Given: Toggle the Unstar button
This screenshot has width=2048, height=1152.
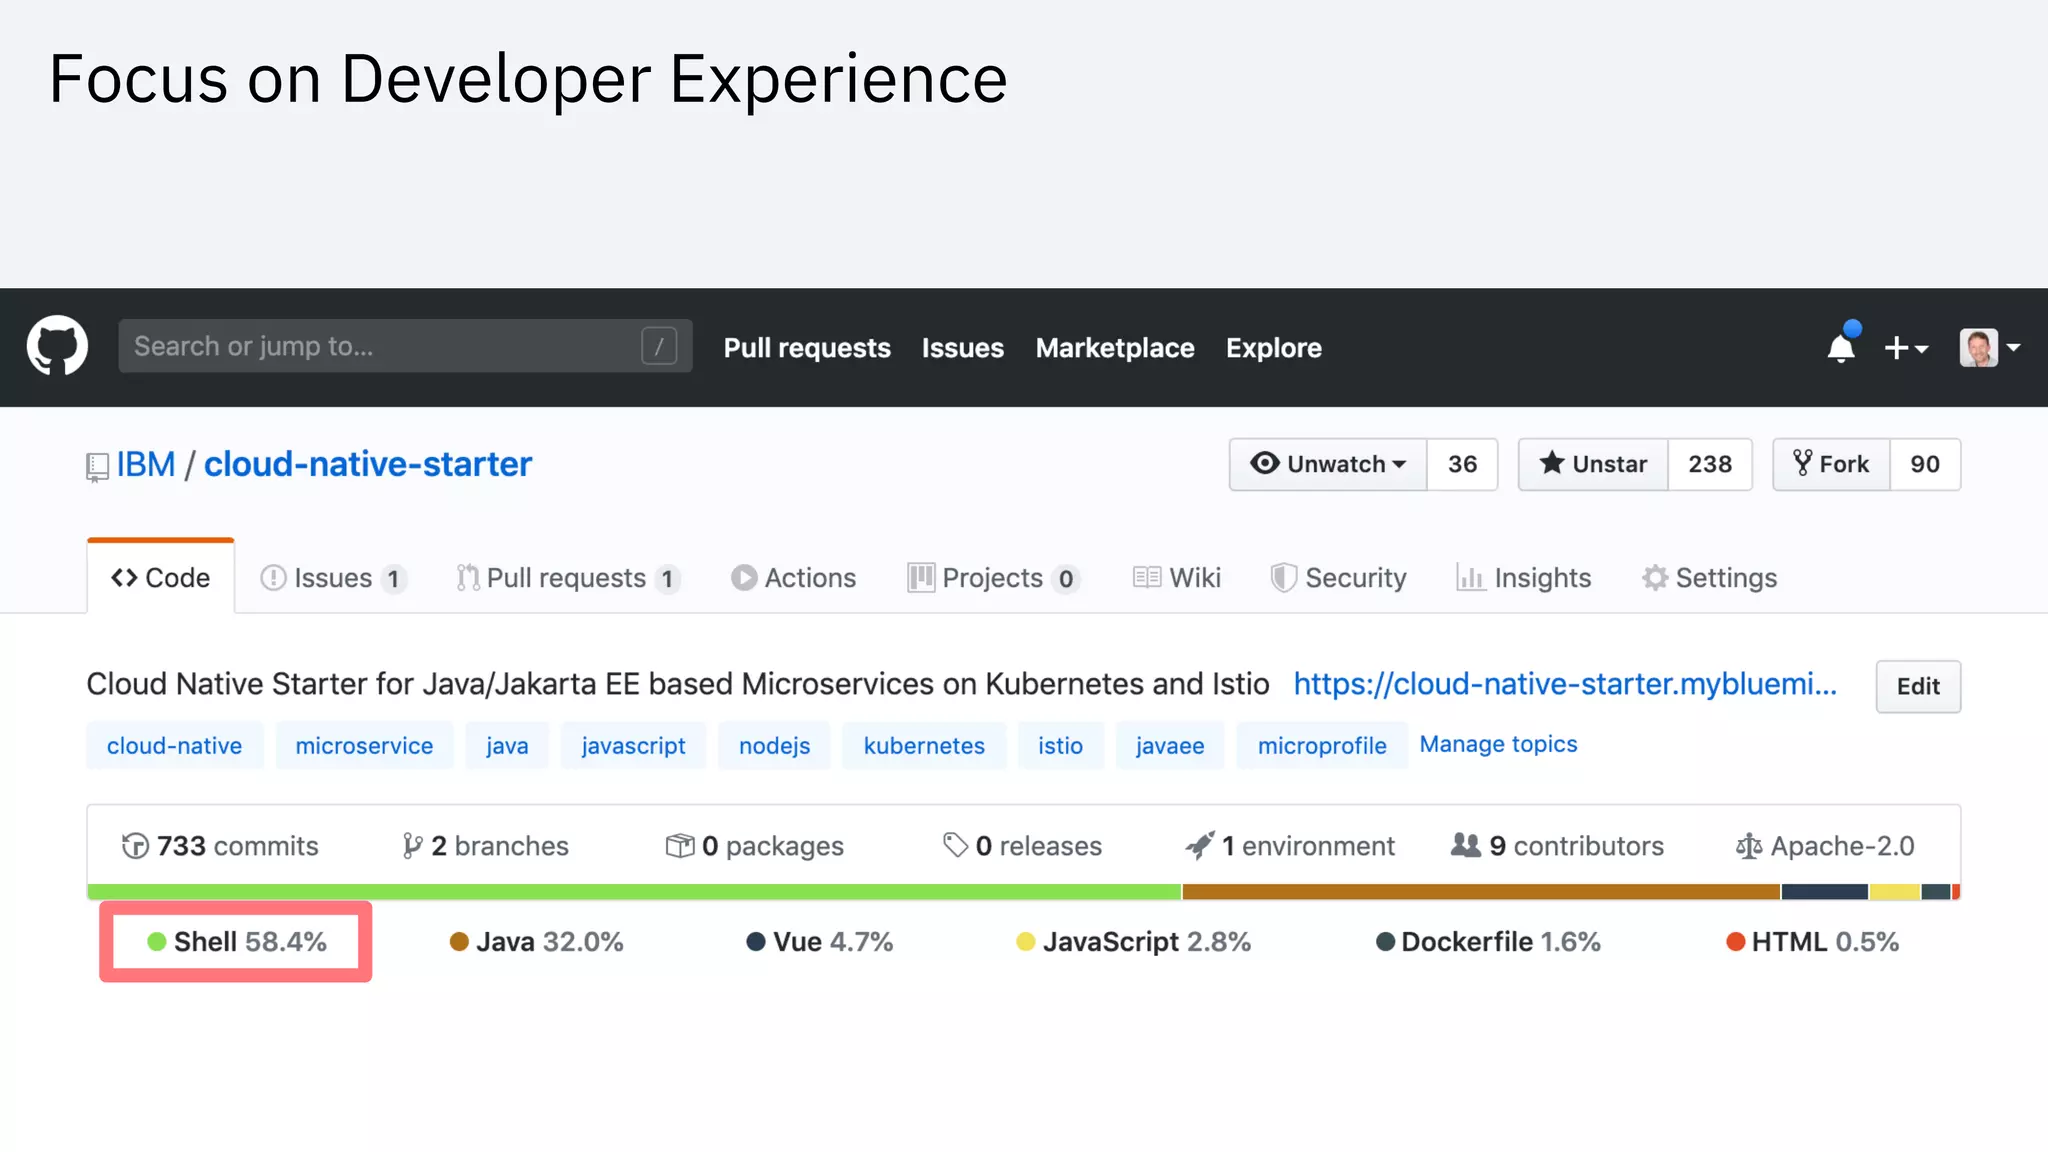Looking at the screenshot, I should pos(1593,464).
